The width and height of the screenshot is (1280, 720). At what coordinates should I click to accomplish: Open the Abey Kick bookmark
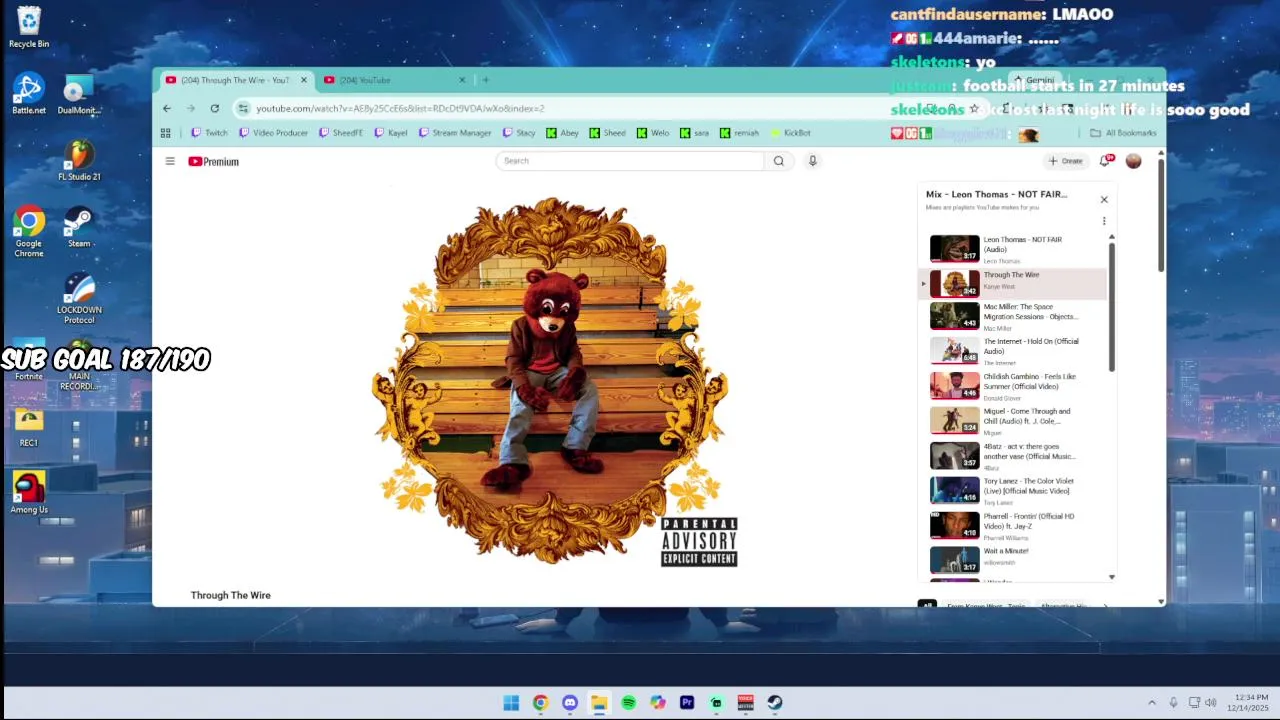point(562,133)
